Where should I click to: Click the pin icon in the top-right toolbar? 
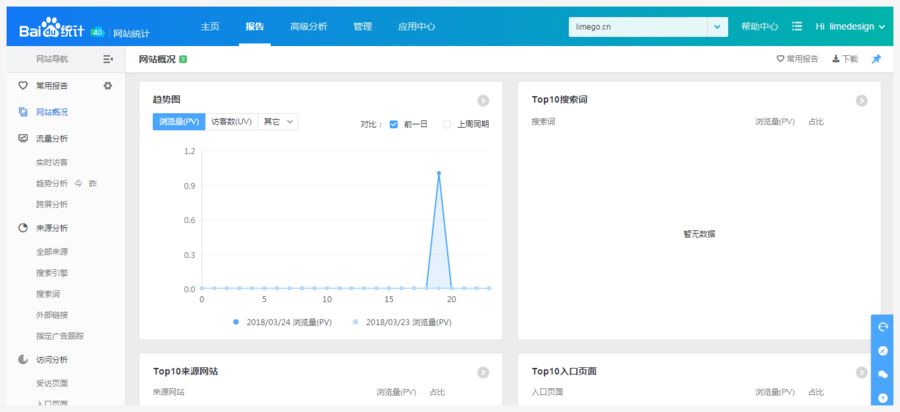(x=876, y=59)
